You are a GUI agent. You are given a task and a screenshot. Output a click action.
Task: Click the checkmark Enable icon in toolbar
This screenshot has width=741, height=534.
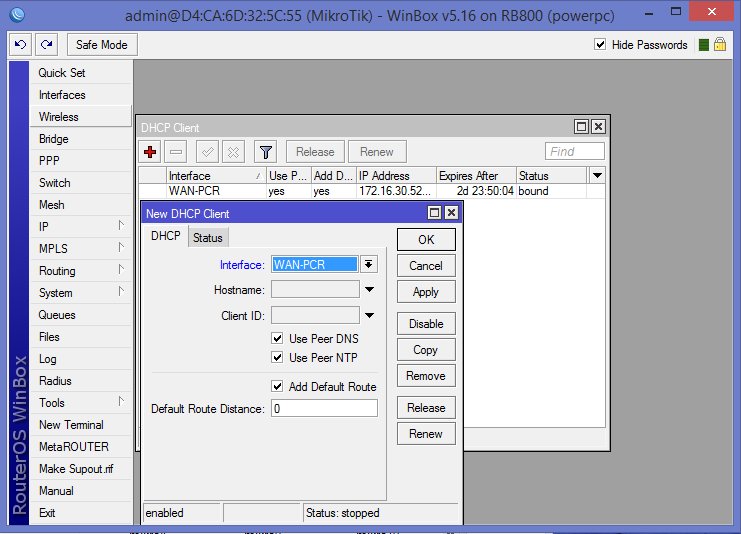pos(207,152)
